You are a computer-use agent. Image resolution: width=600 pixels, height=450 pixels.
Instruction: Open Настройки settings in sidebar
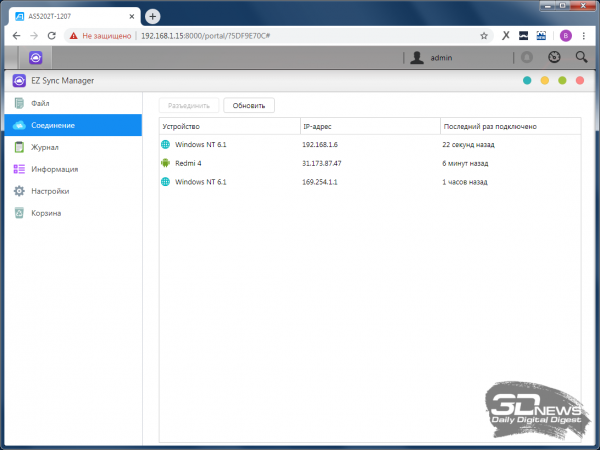click(x=49, y=191)
